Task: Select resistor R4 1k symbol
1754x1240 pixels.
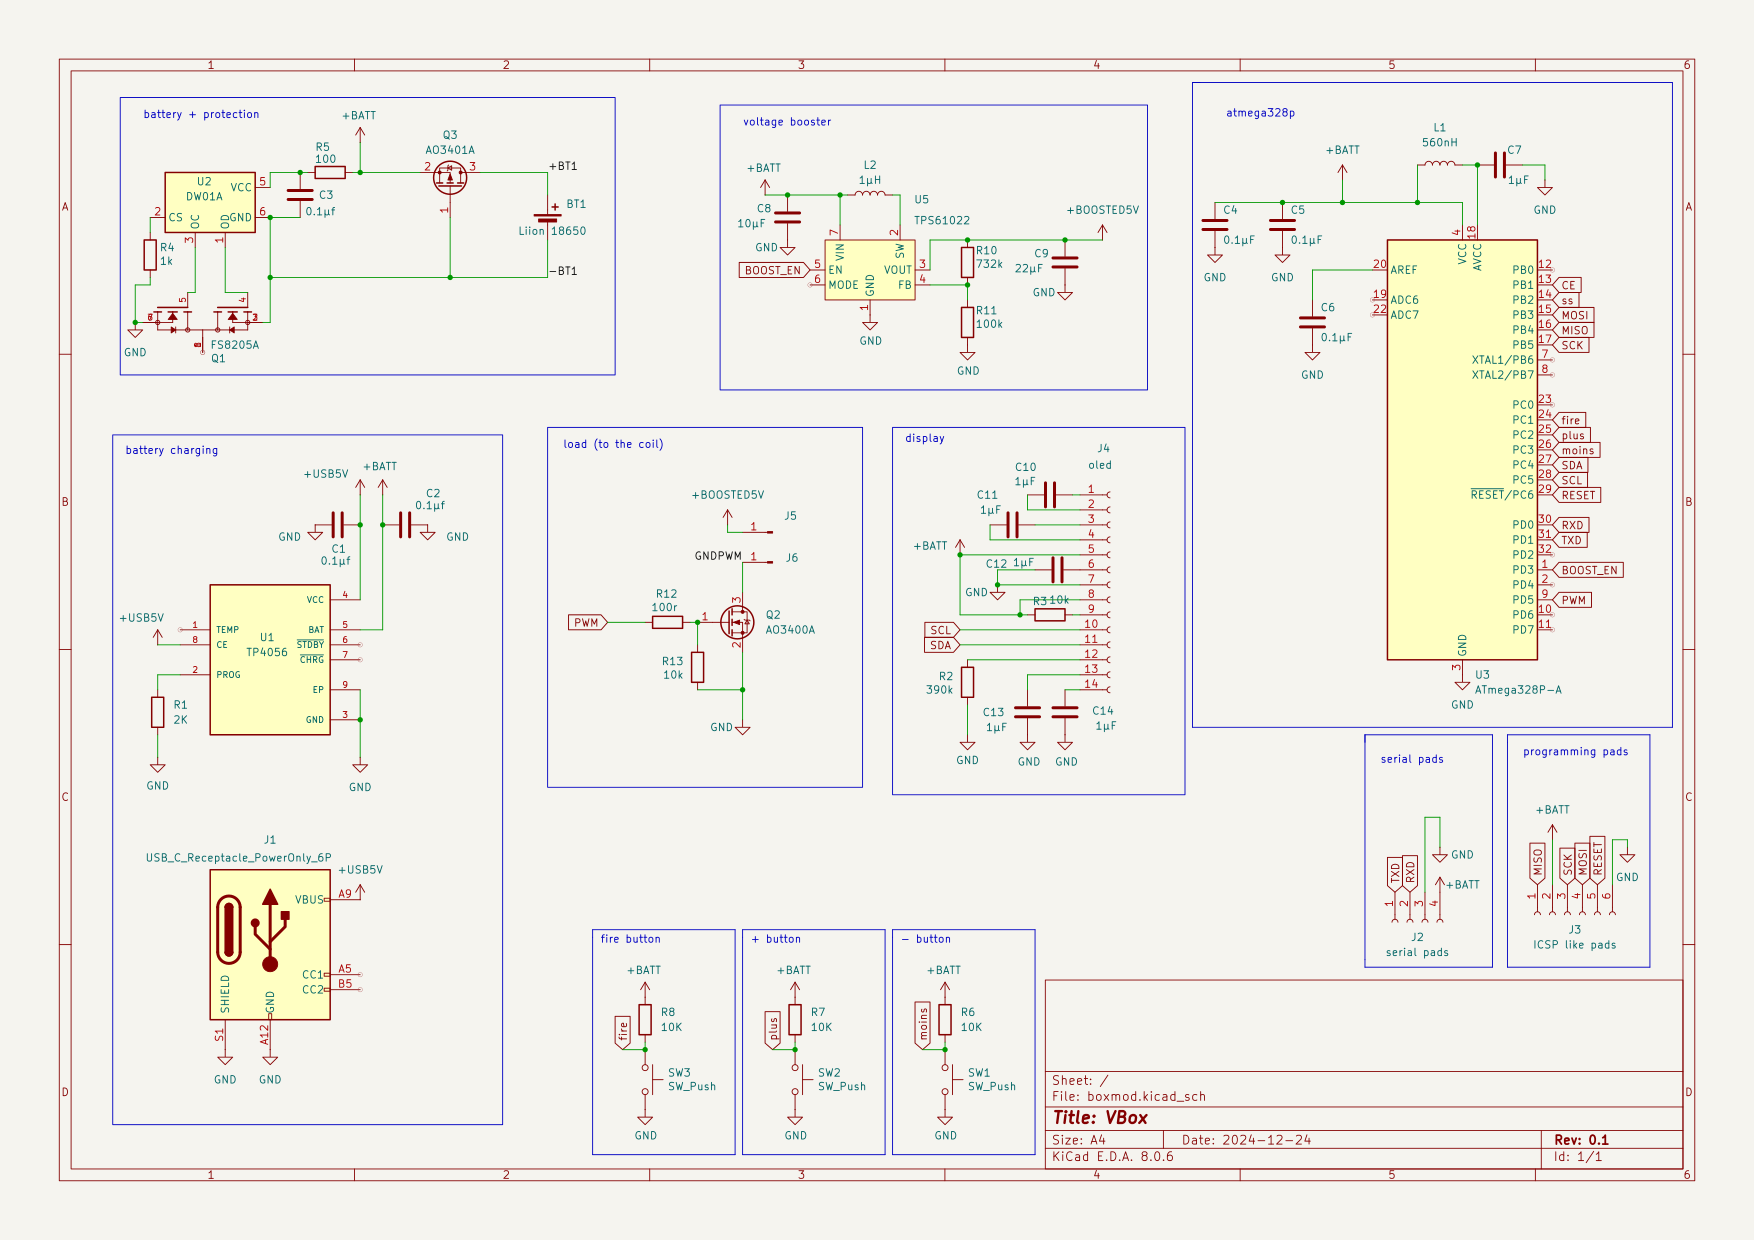Action: click(150, 255)
